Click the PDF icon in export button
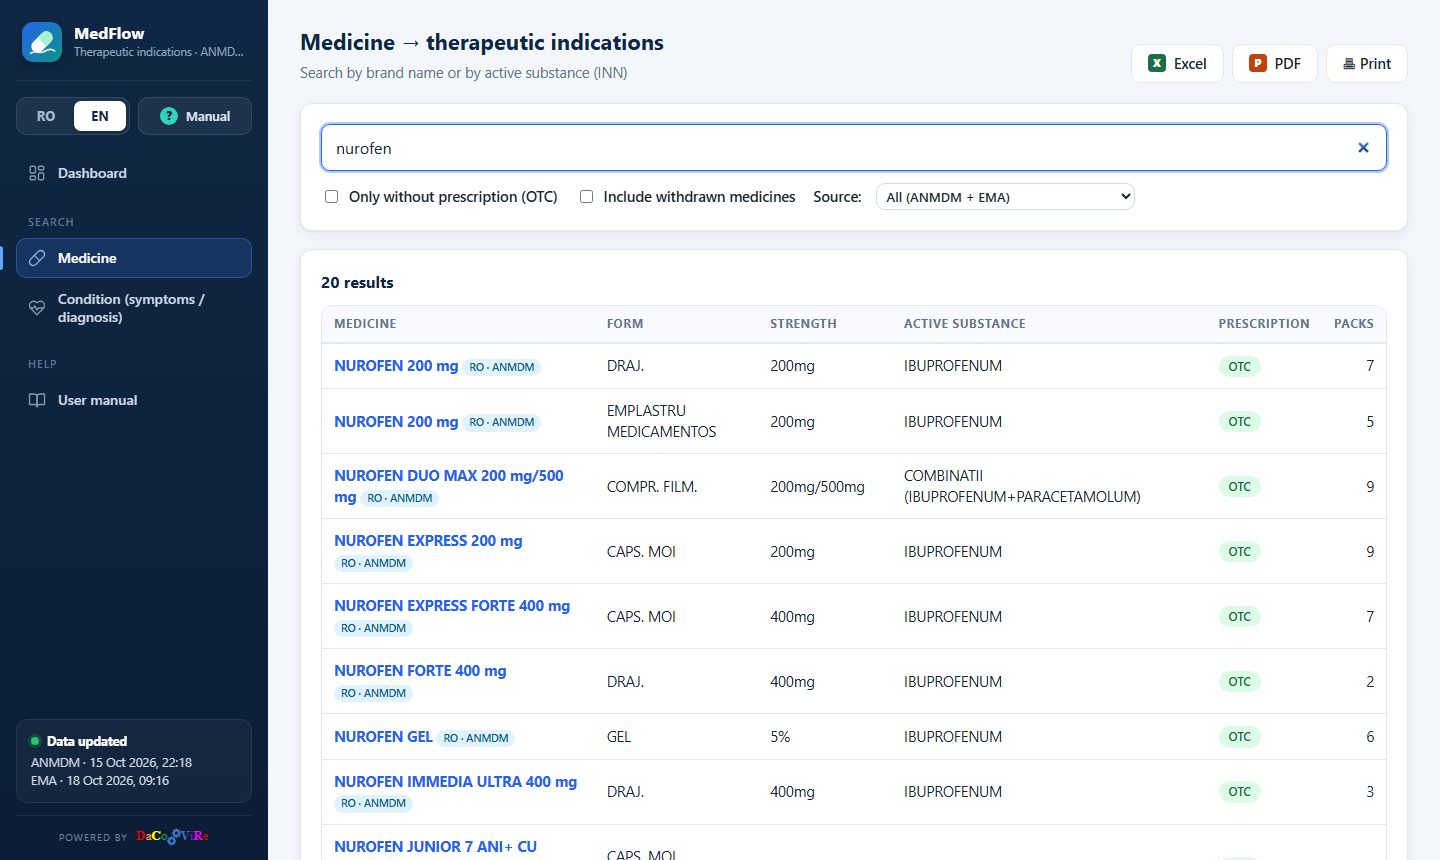The image size is (1440, 860). point(1258,63)
